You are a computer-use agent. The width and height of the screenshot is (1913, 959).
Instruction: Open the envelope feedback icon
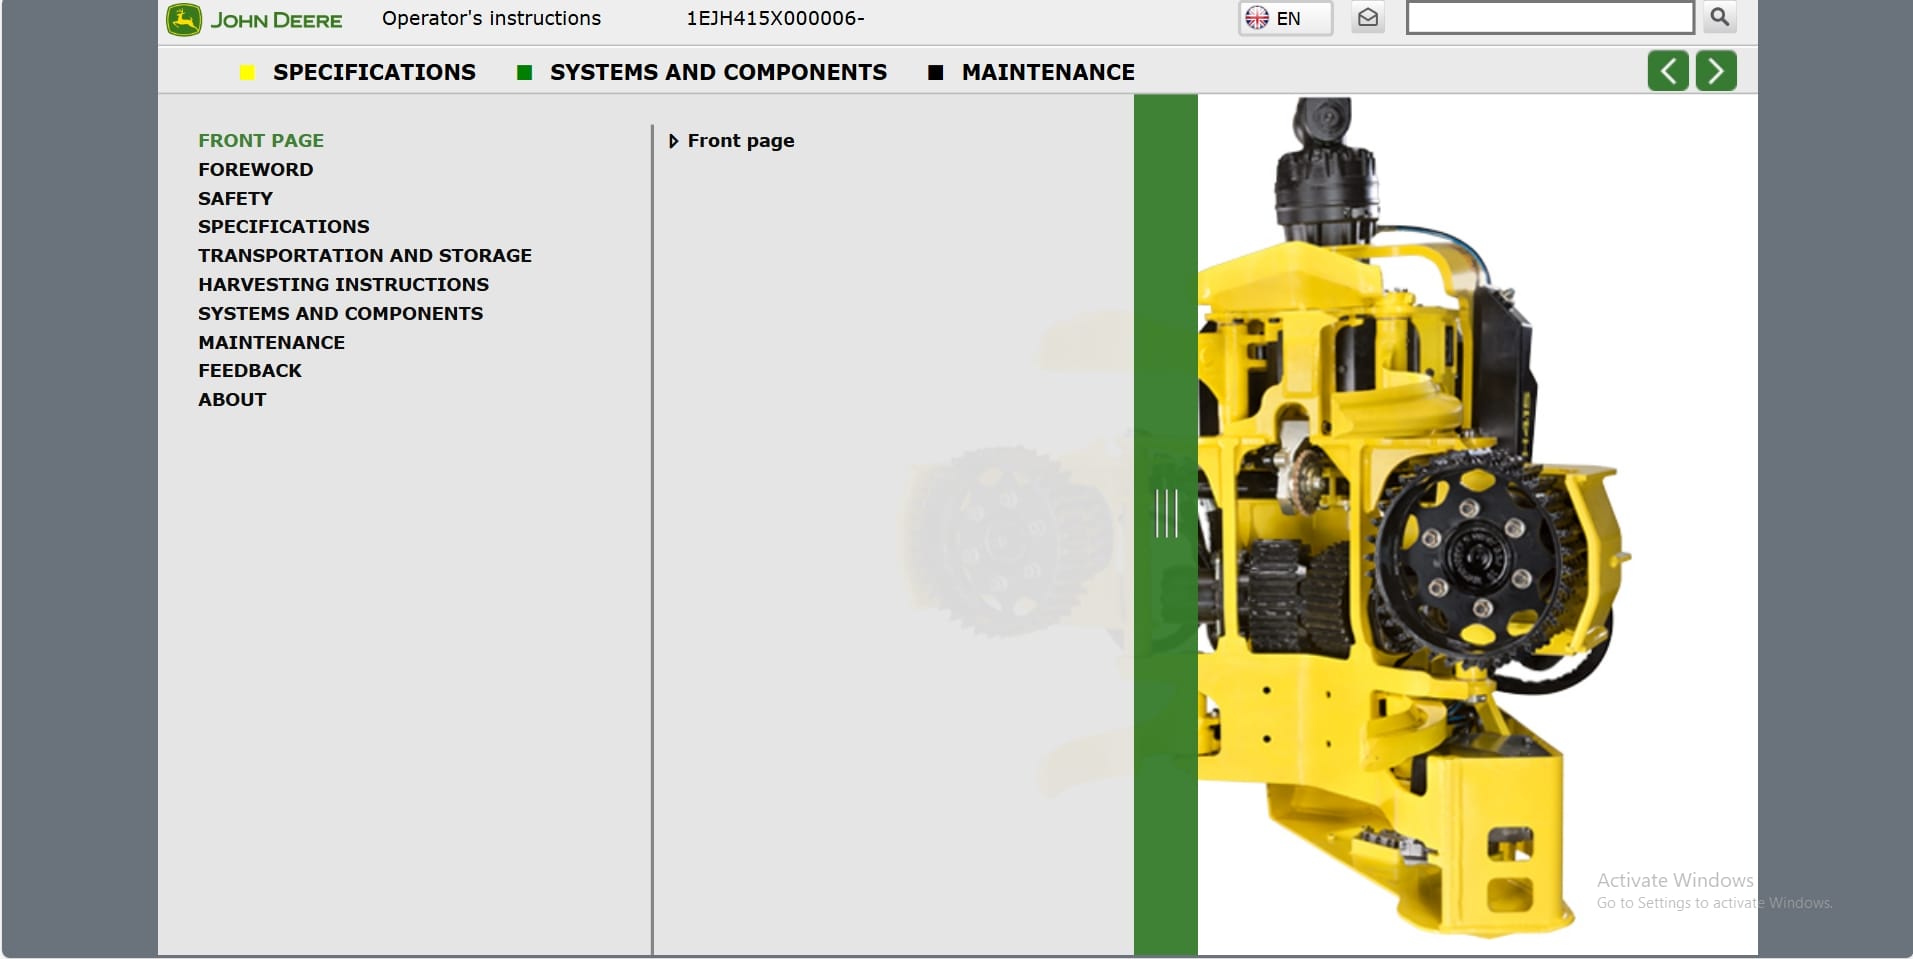[x=1368, y=18]
